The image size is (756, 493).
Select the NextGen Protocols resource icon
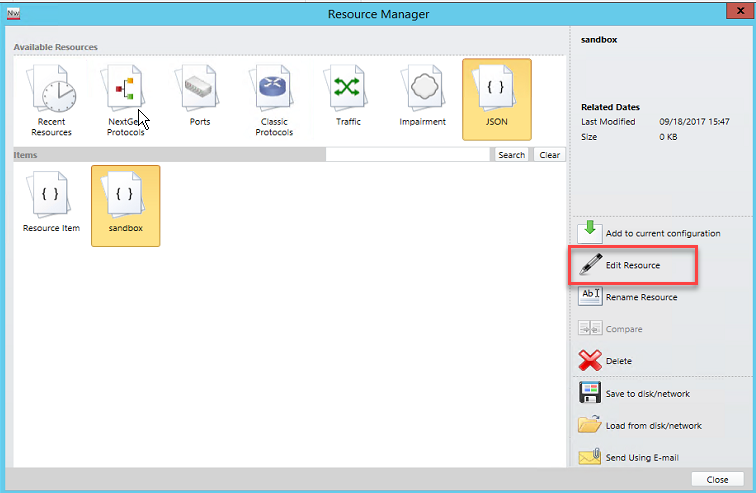(125, 98)
